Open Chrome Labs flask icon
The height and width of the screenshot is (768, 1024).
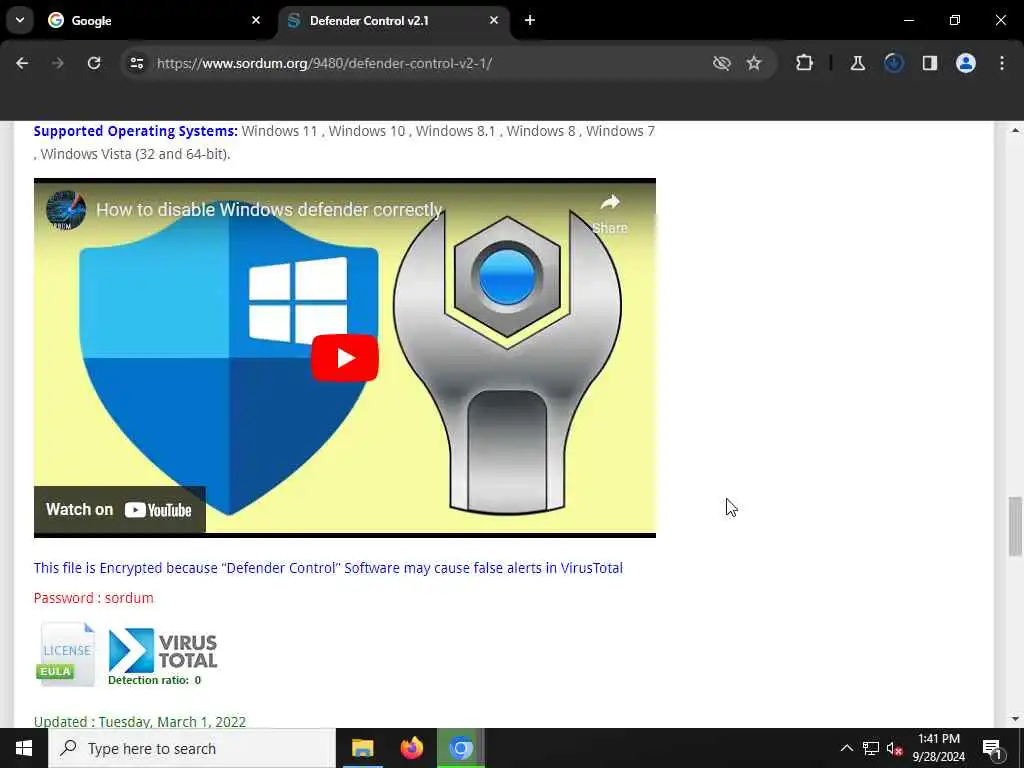[857, 63]
